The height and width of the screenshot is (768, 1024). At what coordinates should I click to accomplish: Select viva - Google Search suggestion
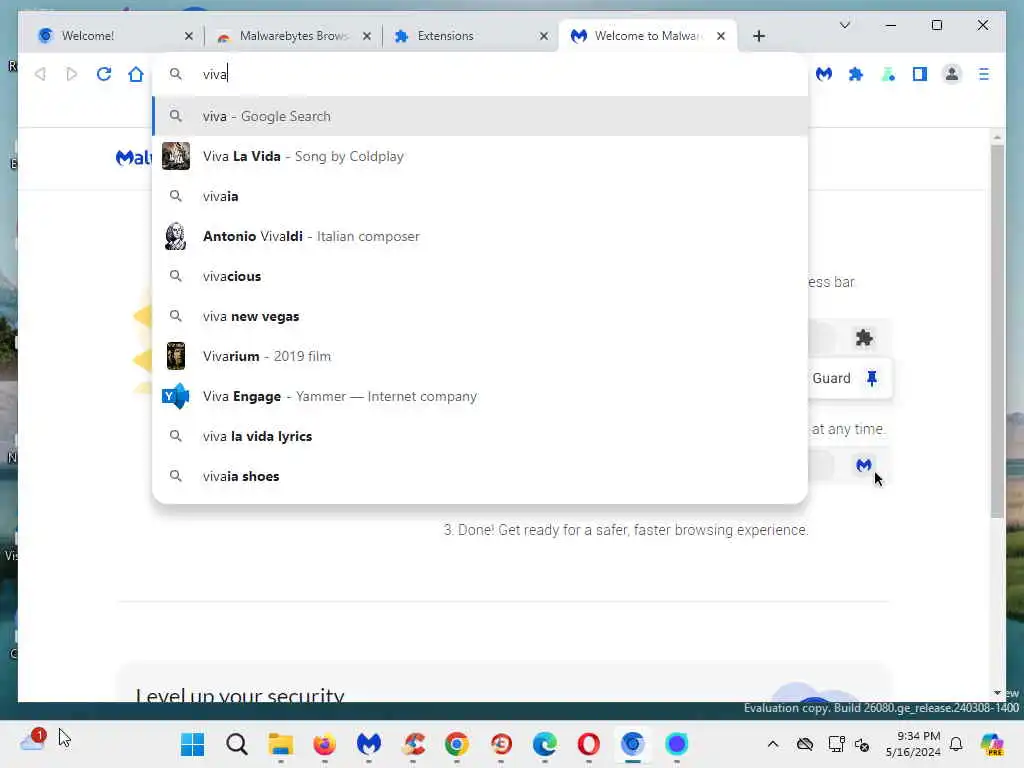pos(480,116)
